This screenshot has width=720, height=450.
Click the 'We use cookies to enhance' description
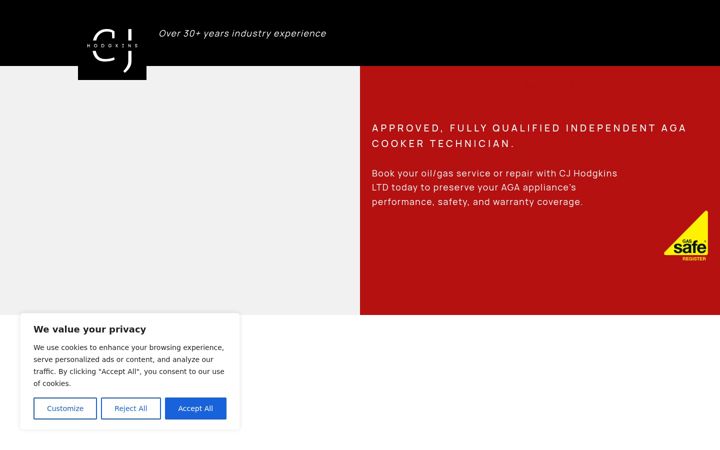coord(129,366)
